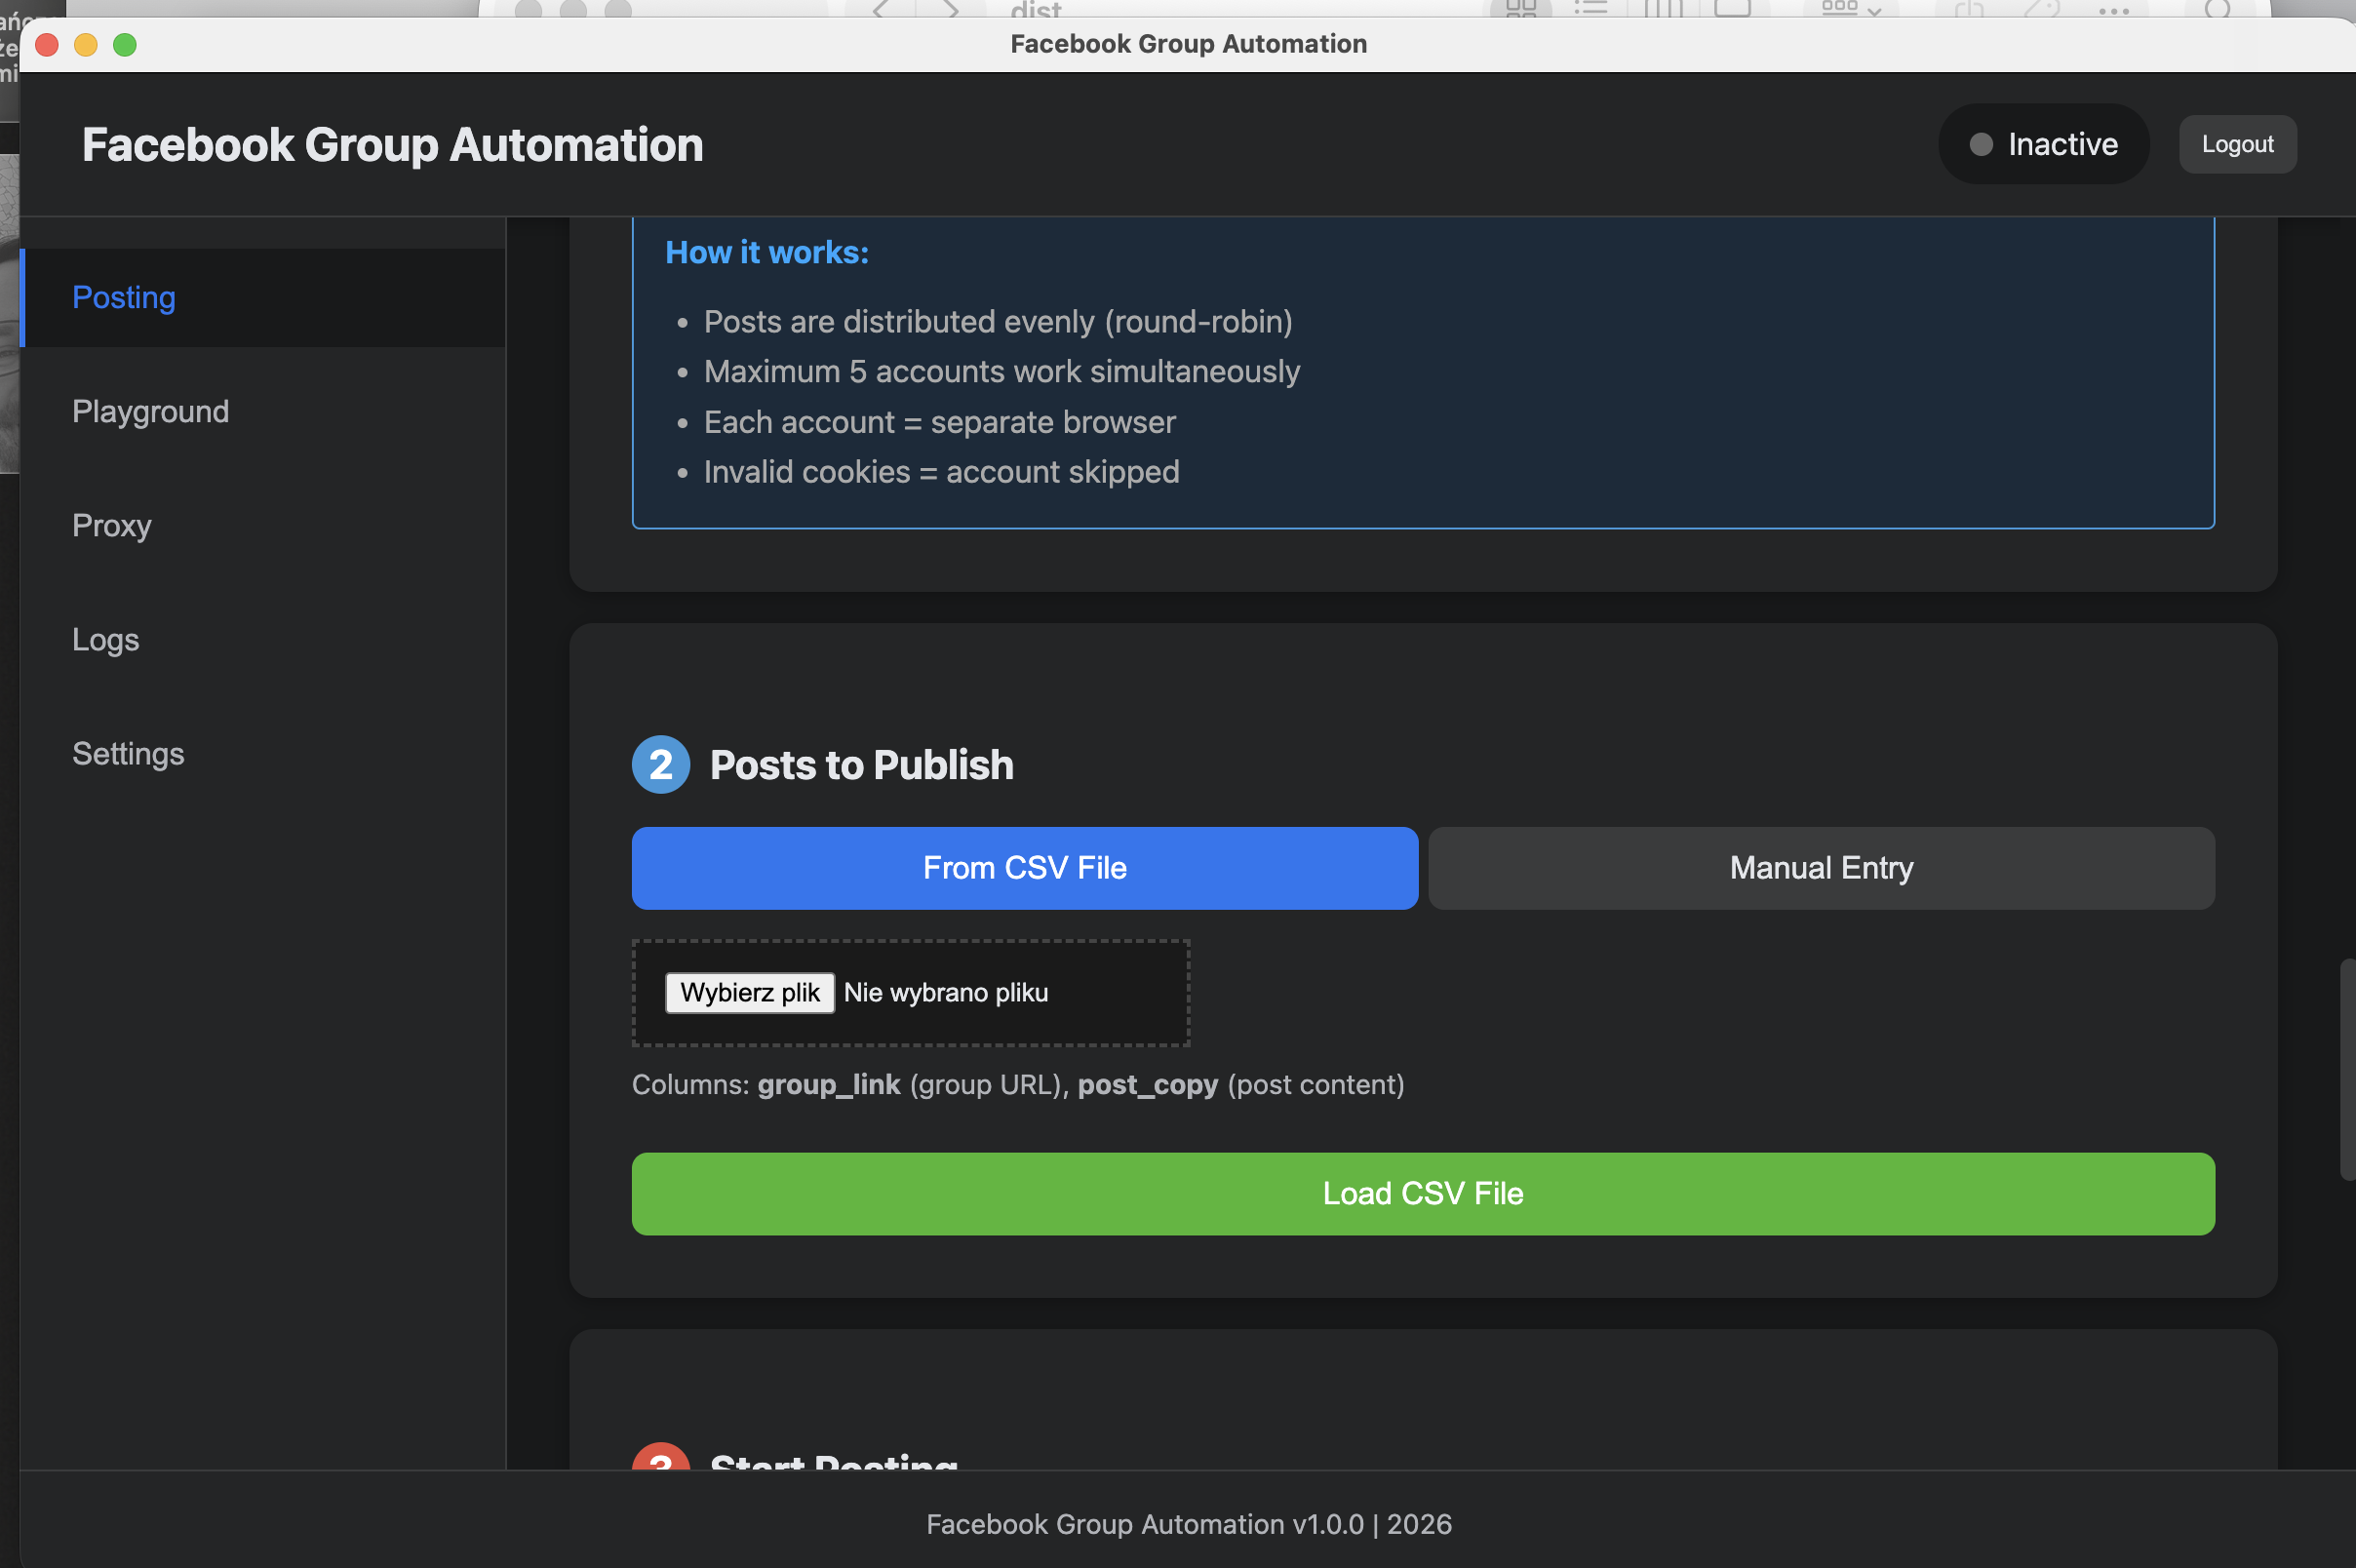This screenshot has height=1568, width=2356.
Task: Click the blue 'How it works' heading
Action: 766,252
